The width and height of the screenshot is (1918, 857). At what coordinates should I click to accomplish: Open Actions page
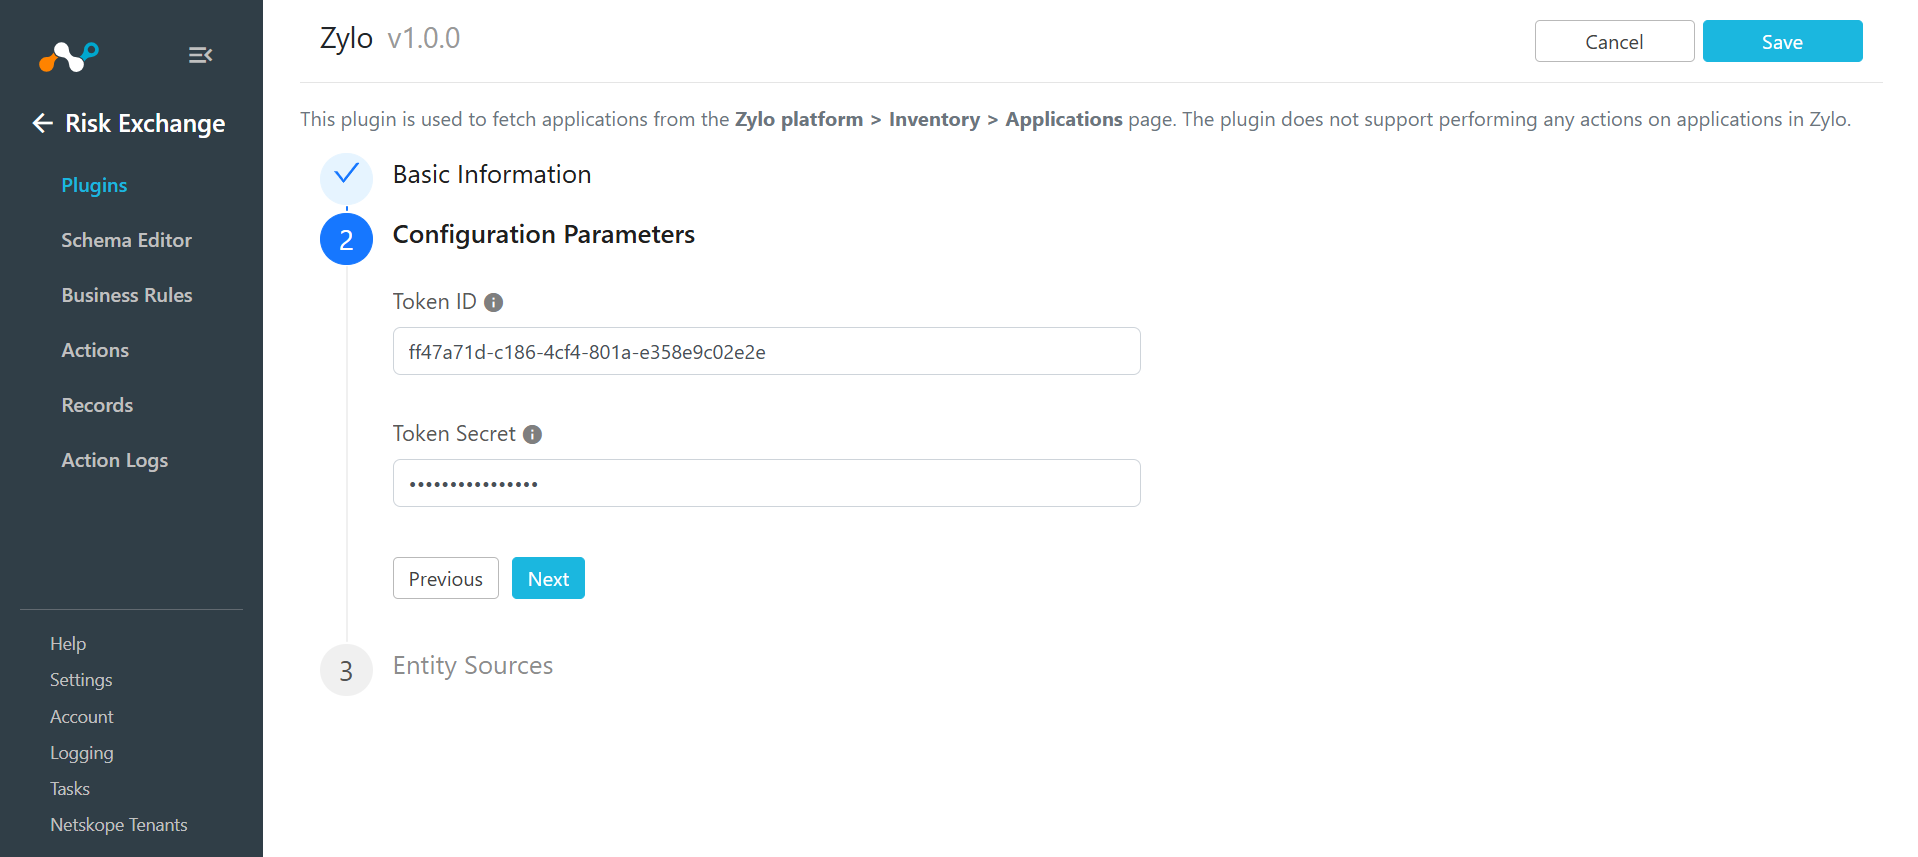point(95,350)
